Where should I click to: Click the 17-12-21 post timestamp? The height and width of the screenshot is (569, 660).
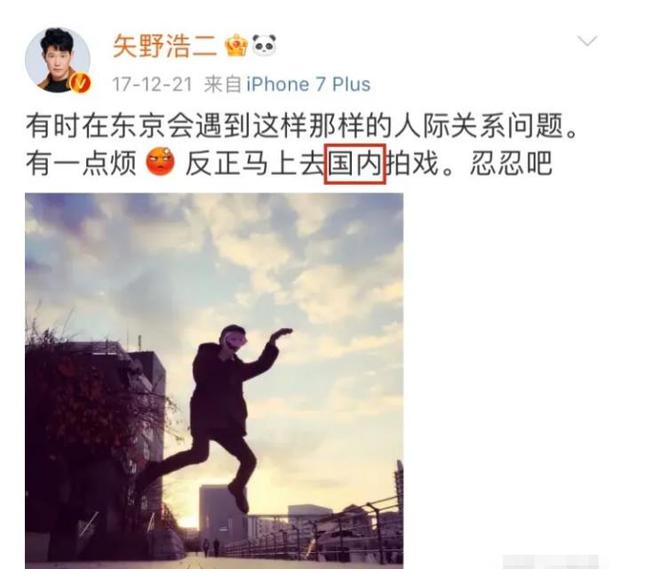(152, 85)
